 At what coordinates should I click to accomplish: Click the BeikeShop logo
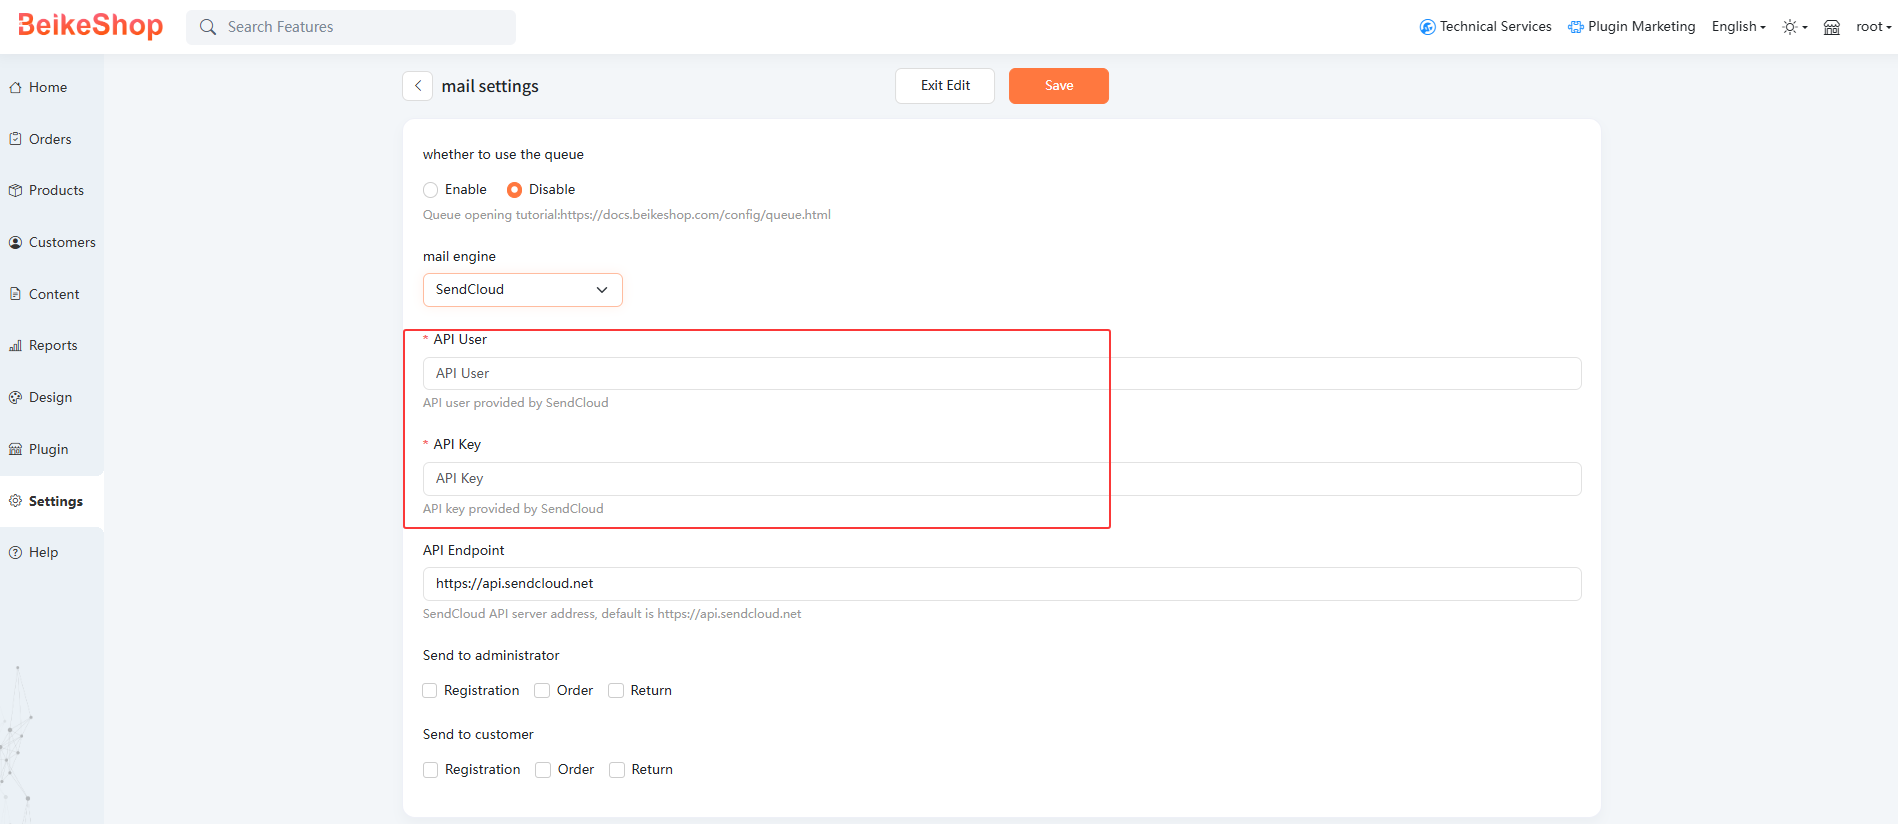pos(91,26)
